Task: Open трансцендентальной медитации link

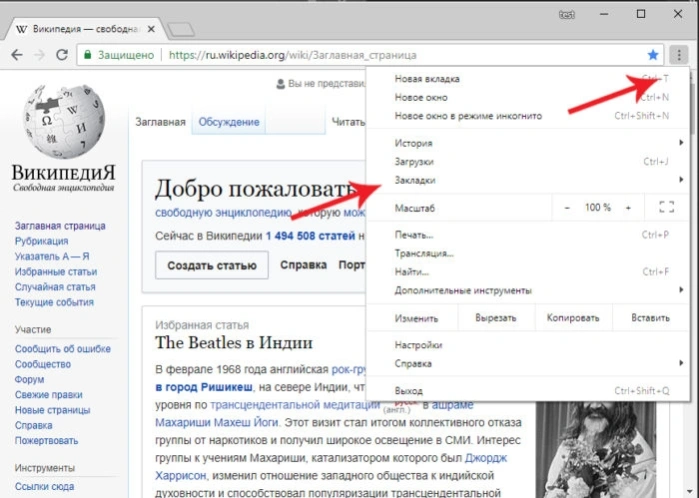Action: pyautogui.click(x=295, y=405)
